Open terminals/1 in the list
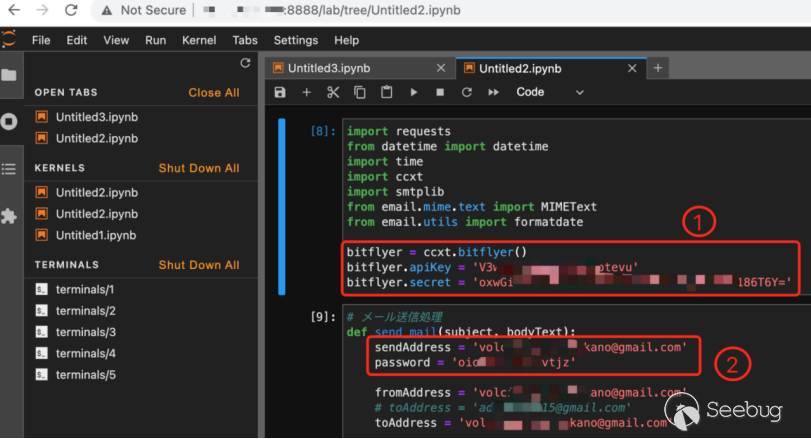 click(85, 290)
